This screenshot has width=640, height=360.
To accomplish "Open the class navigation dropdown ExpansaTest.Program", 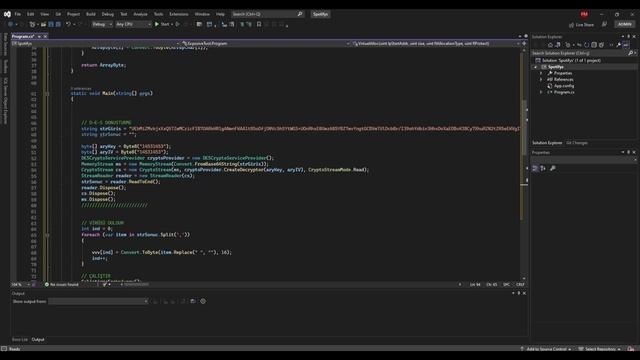I will tap(265, 43).
